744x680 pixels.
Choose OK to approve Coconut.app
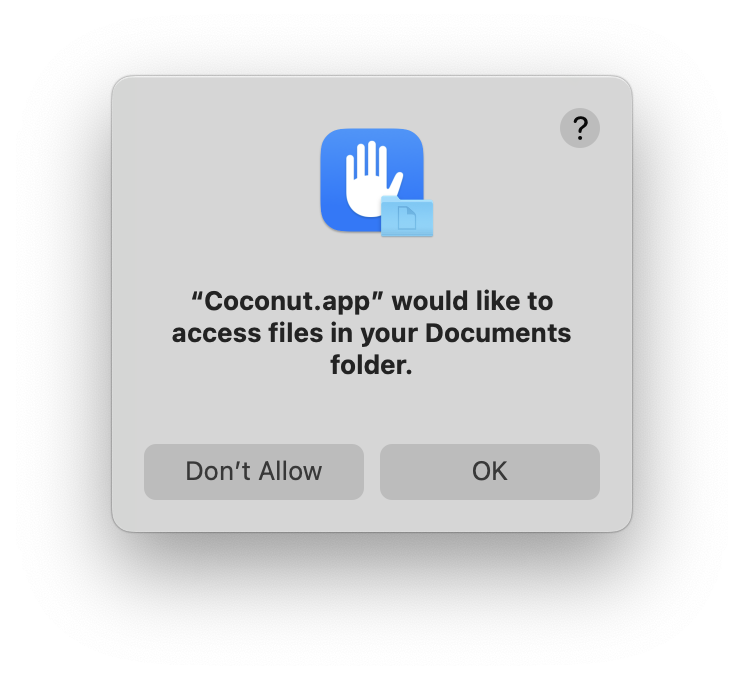point(490,472)
